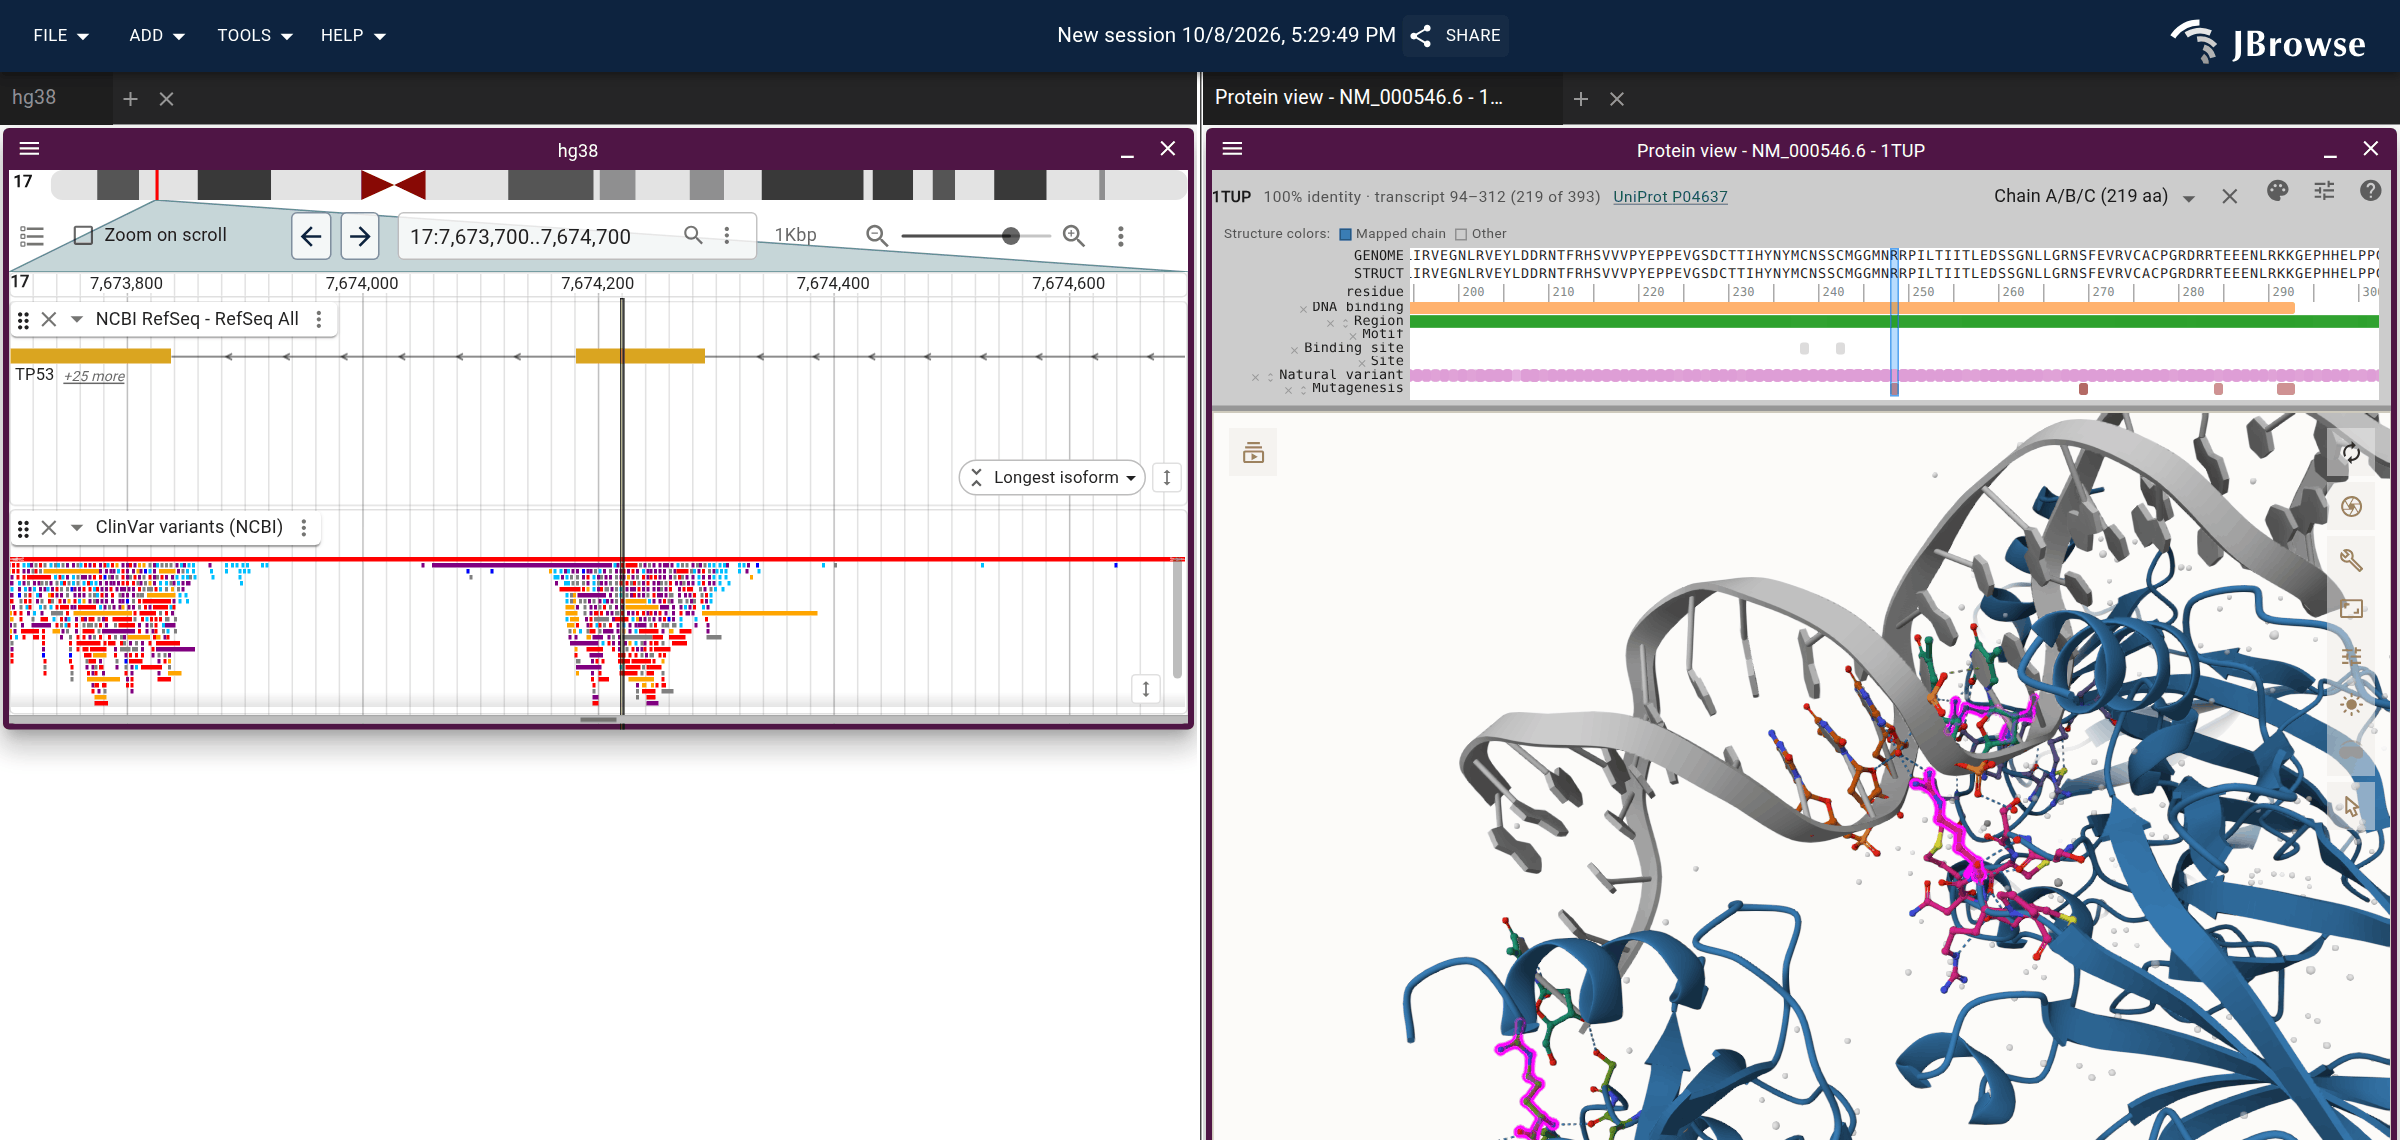This screenshot has width=2400, height=1140.
Task: Pan right with the forward arrow button
Action: (360, 236)
